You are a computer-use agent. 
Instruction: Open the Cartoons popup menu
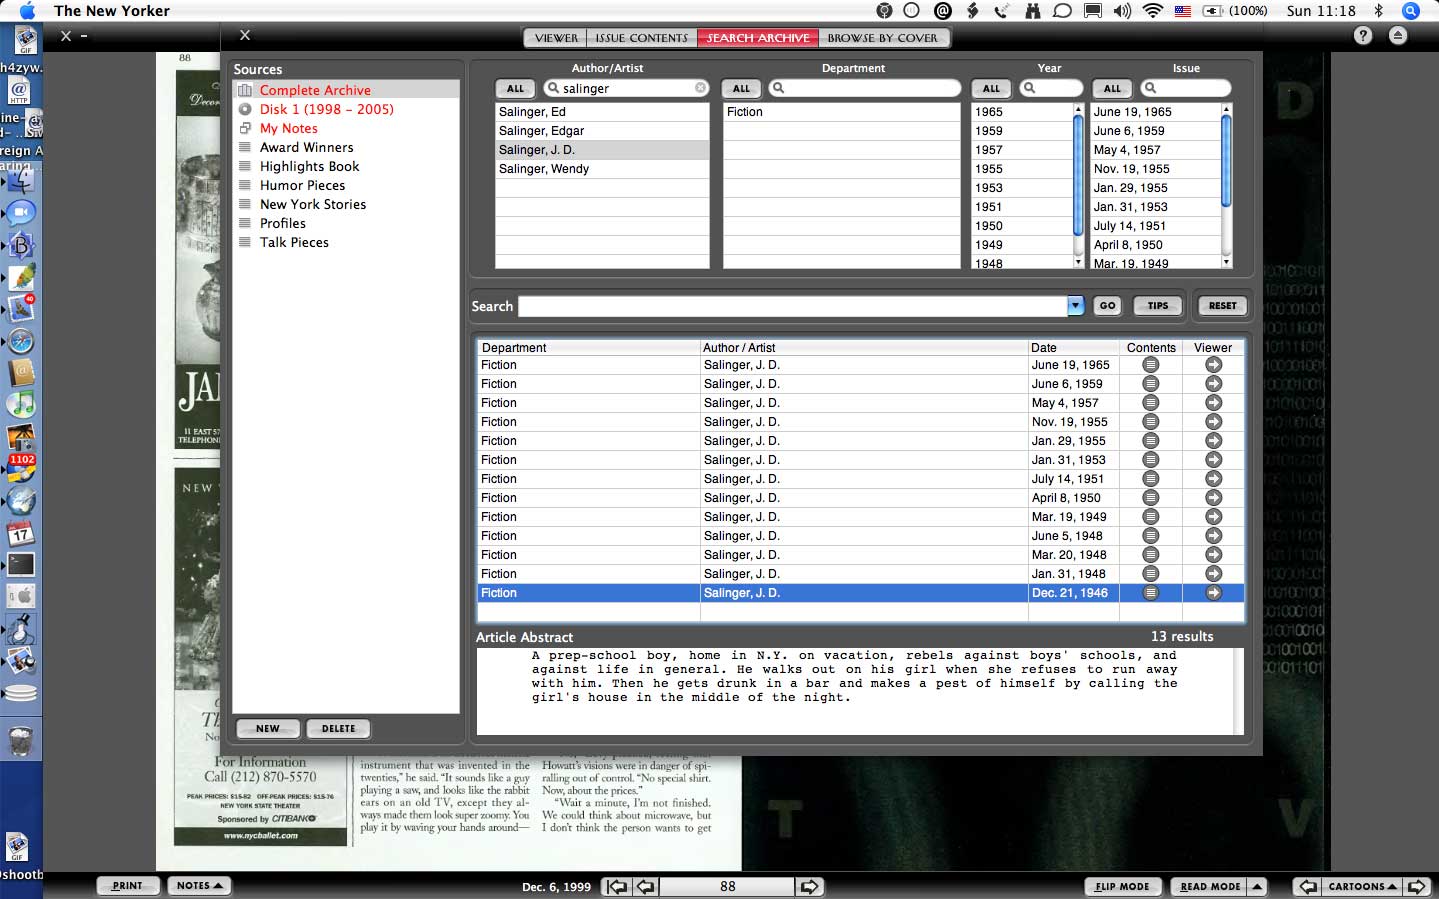tap(1361, 886)
